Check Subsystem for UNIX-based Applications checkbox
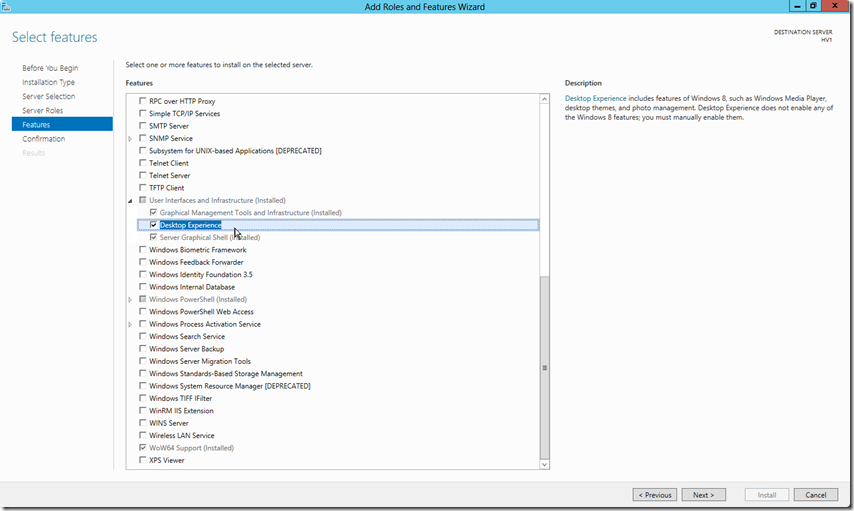 143,150
